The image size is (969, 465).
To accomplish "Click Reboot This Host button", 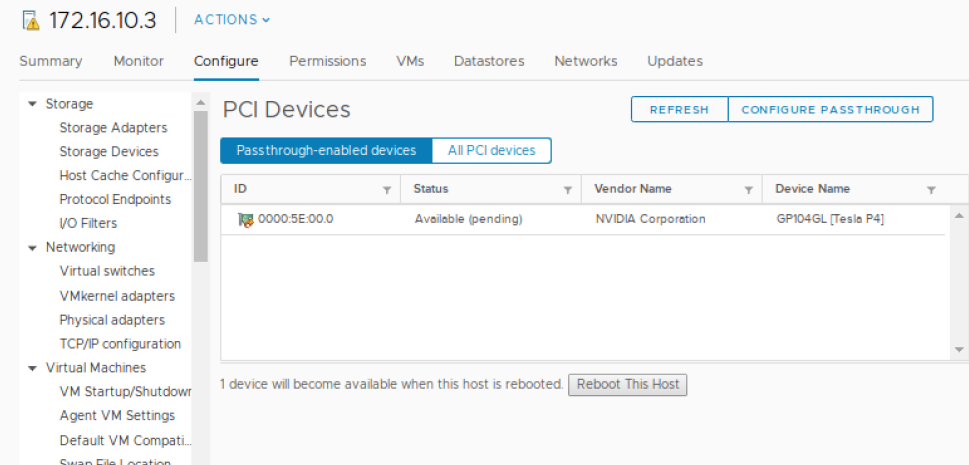I will pos(628,384).
